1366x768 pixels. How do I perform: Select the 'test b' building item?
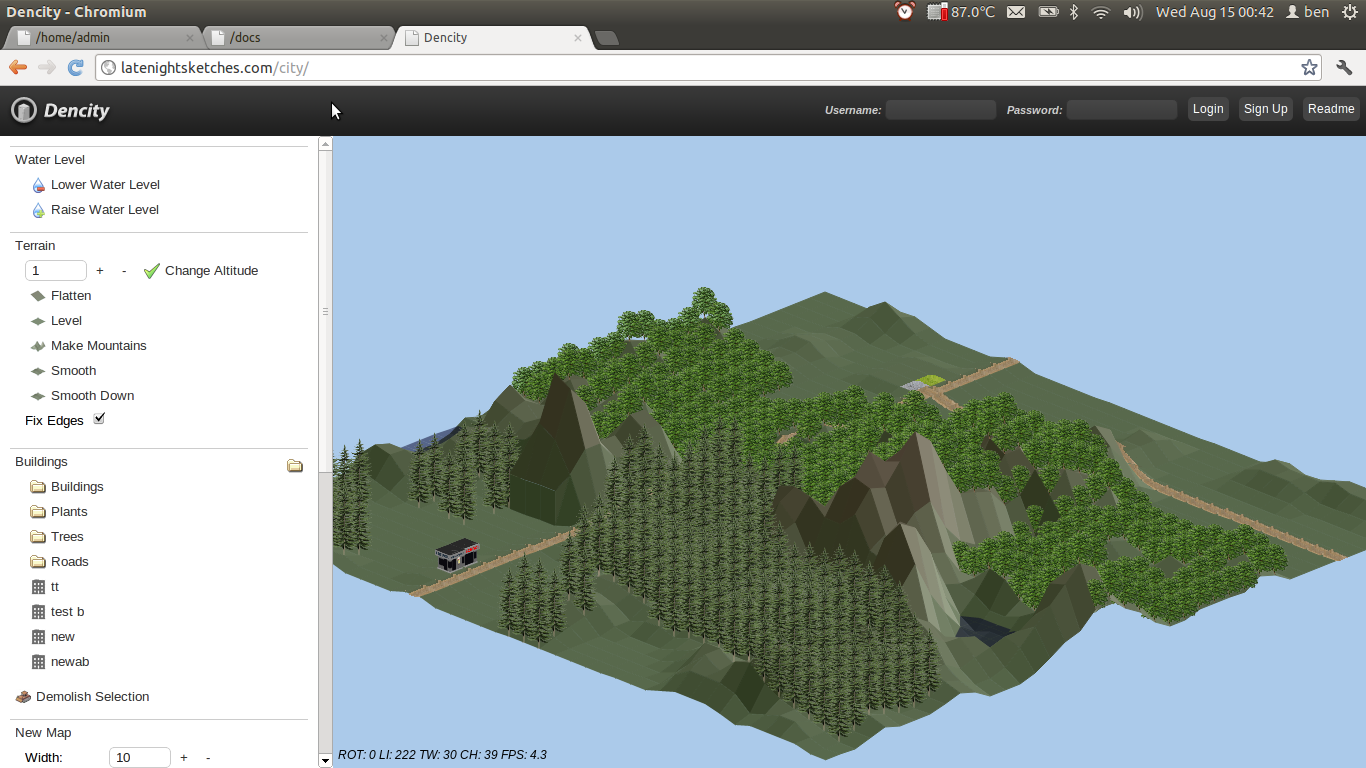click(67, 612)
